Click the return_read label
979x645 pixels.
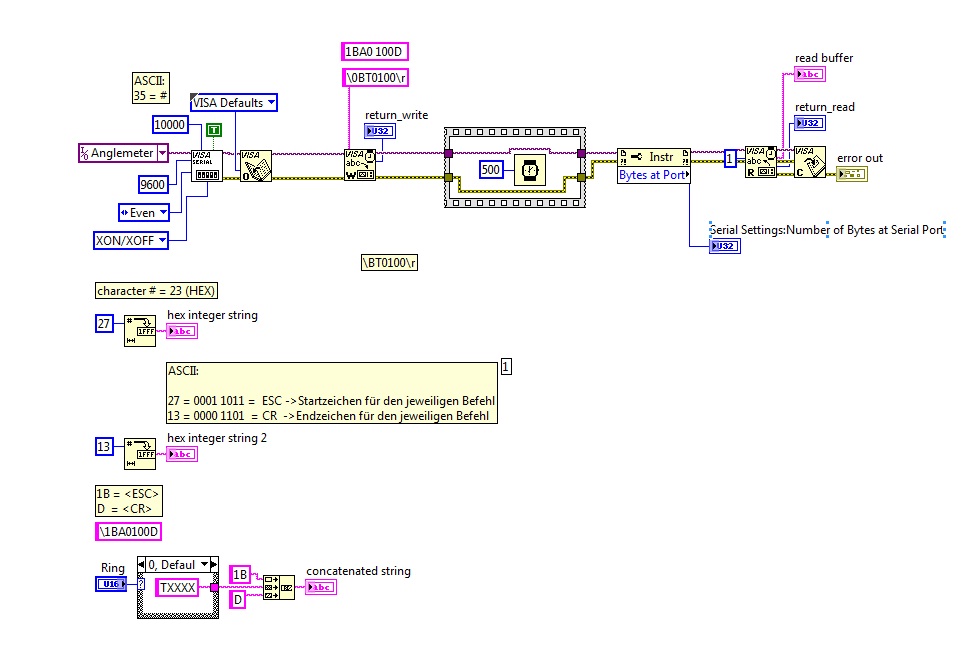coord(824,107)
